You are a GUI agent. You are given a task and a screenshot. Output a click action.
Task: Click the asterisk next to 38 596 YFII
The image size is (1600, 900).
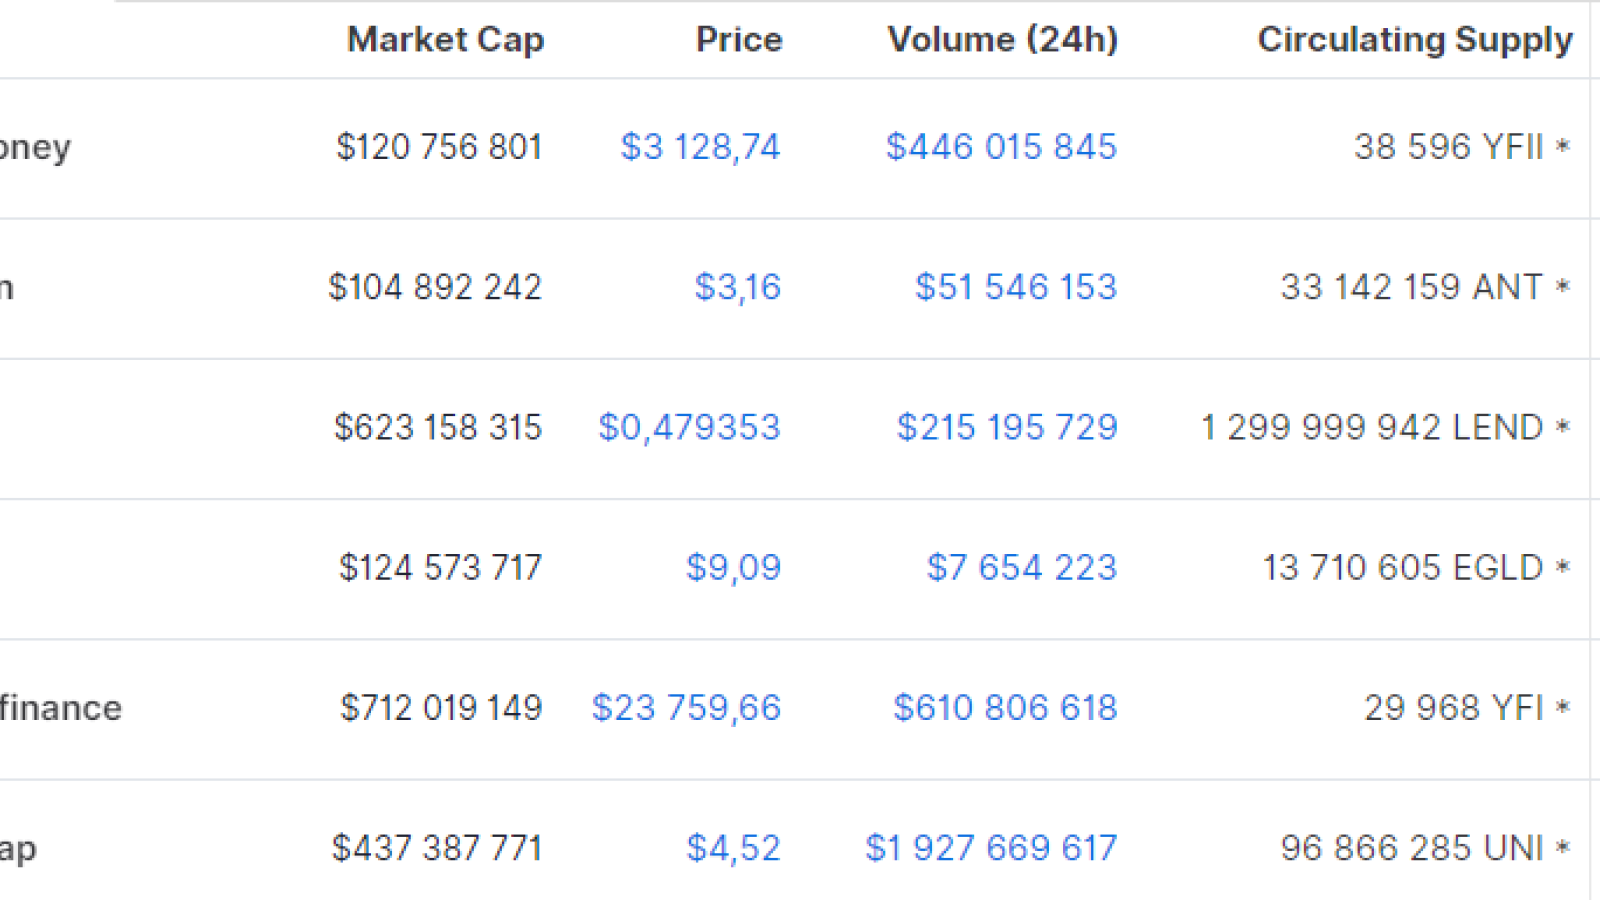1563,147
